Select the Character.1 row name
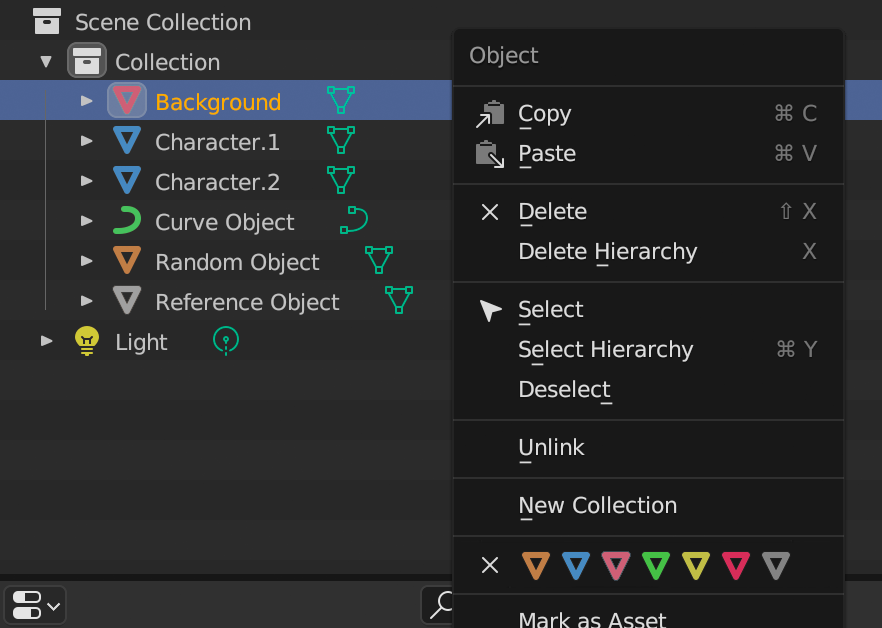Image resolution: width=882 pixels, height=628 pixels. click(217, 142)
